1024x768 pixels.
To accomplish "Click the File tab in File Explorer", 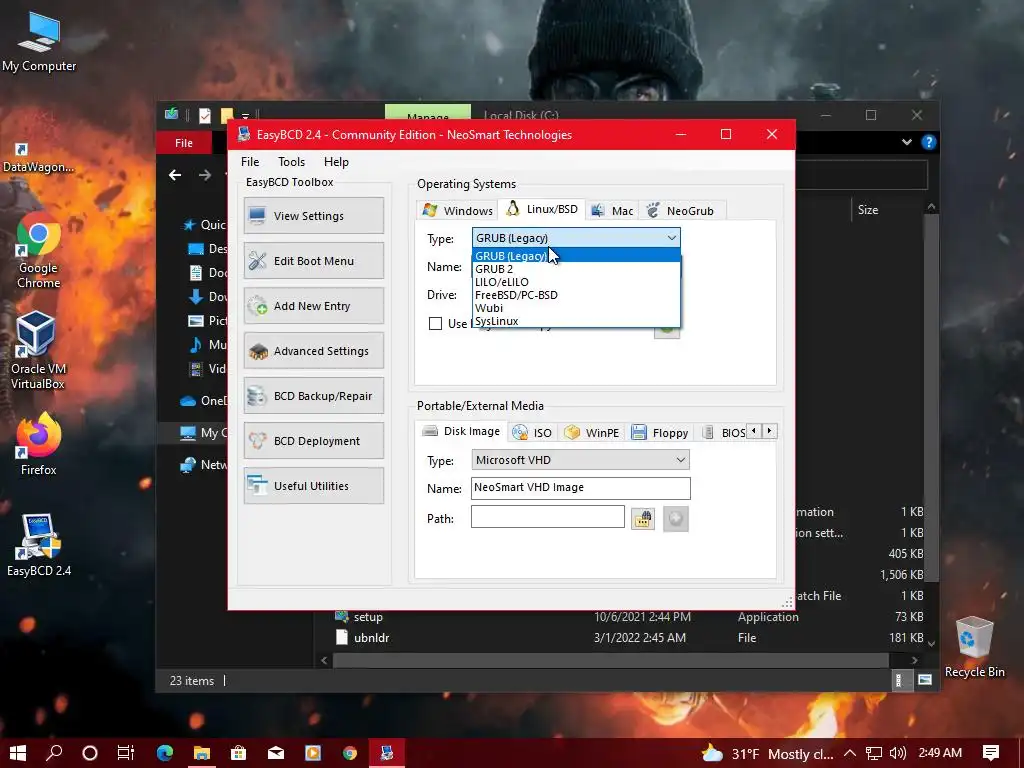I will [184, 142].
